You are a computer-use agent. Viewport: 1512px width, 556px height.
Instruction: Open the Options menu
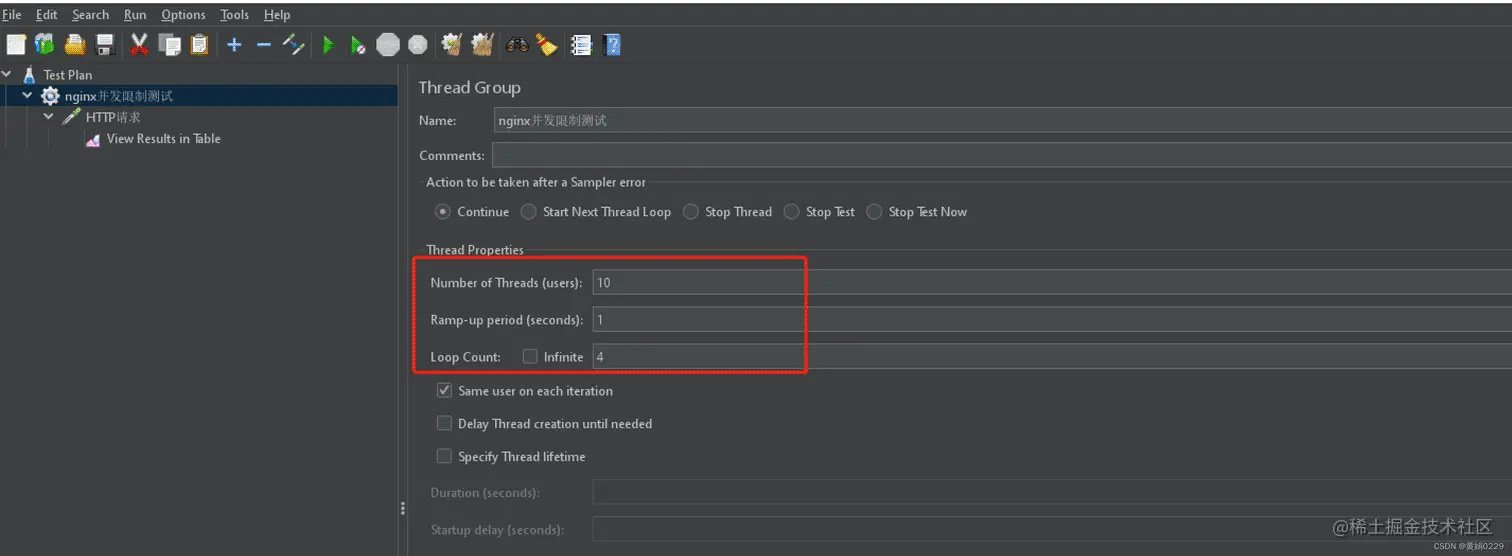tap(183, 15)
